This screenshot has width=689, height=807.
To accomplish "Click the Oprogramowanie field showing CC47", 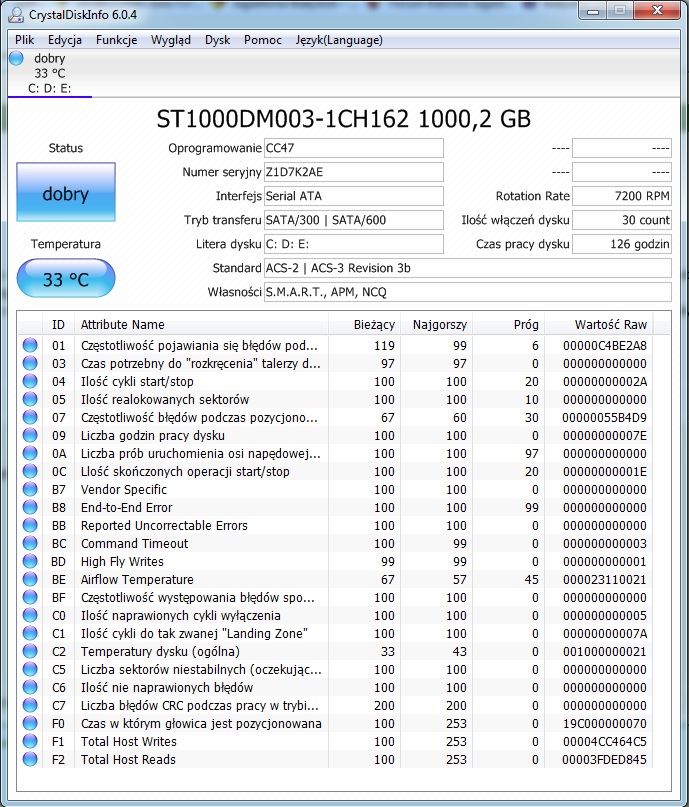I will point(354,148).
